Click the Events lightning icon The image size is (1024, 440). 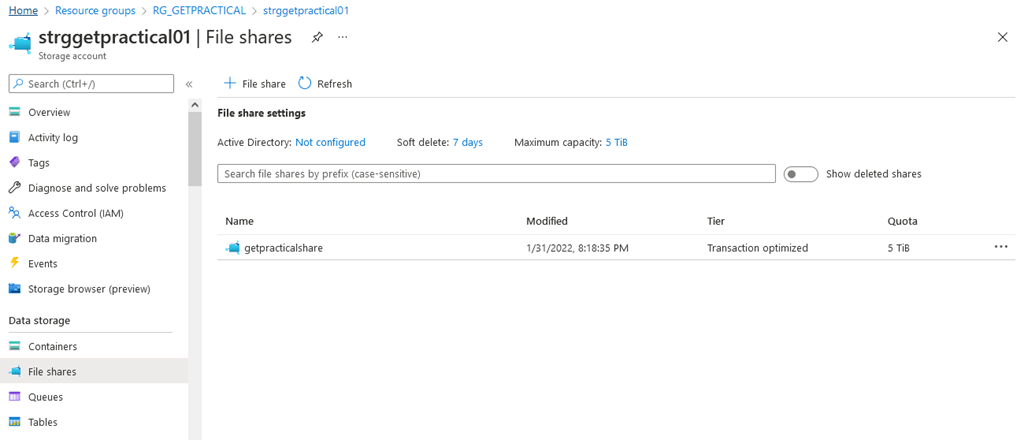point(15,263)
